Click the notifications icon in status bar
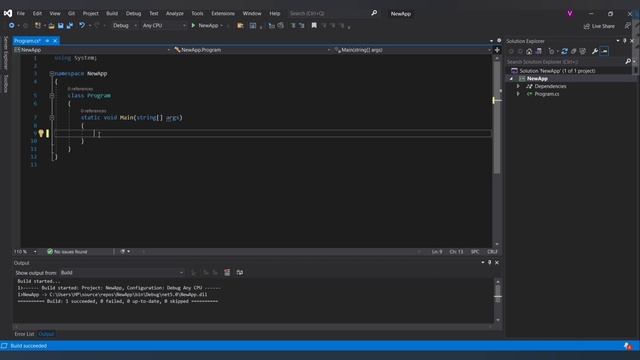 [x=628, y=346]
